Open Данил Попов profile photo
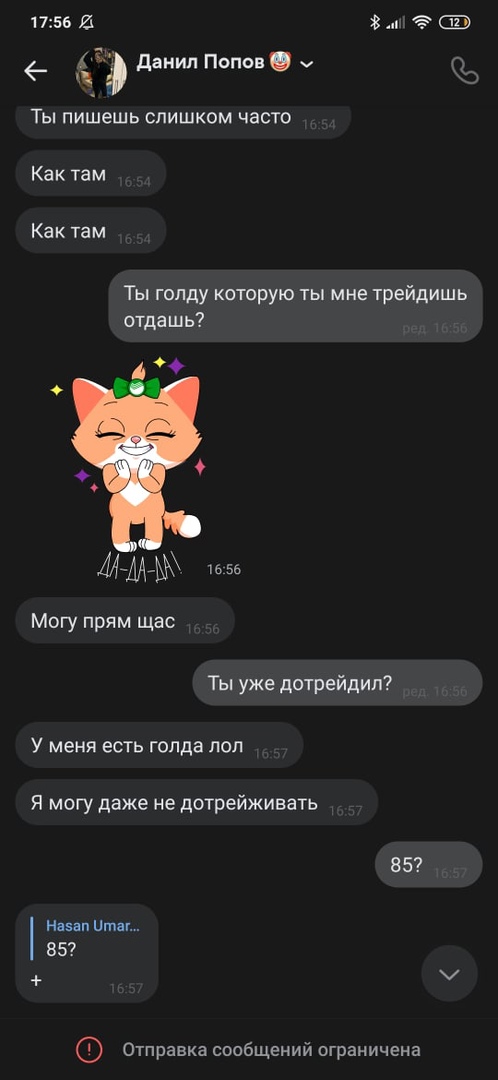 pos(101,72)
